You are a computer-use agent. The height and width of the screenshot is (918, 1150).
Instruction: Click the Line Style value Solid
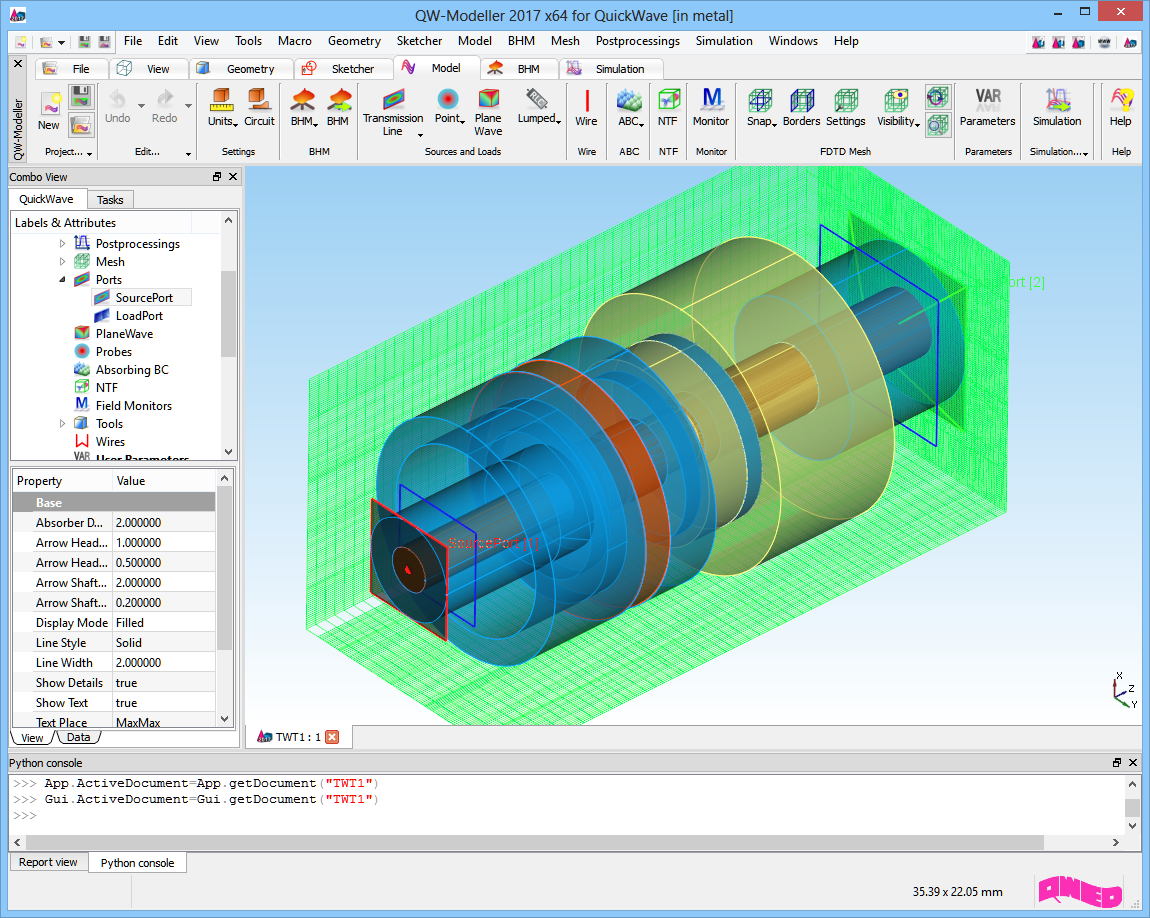pos(164,642)
